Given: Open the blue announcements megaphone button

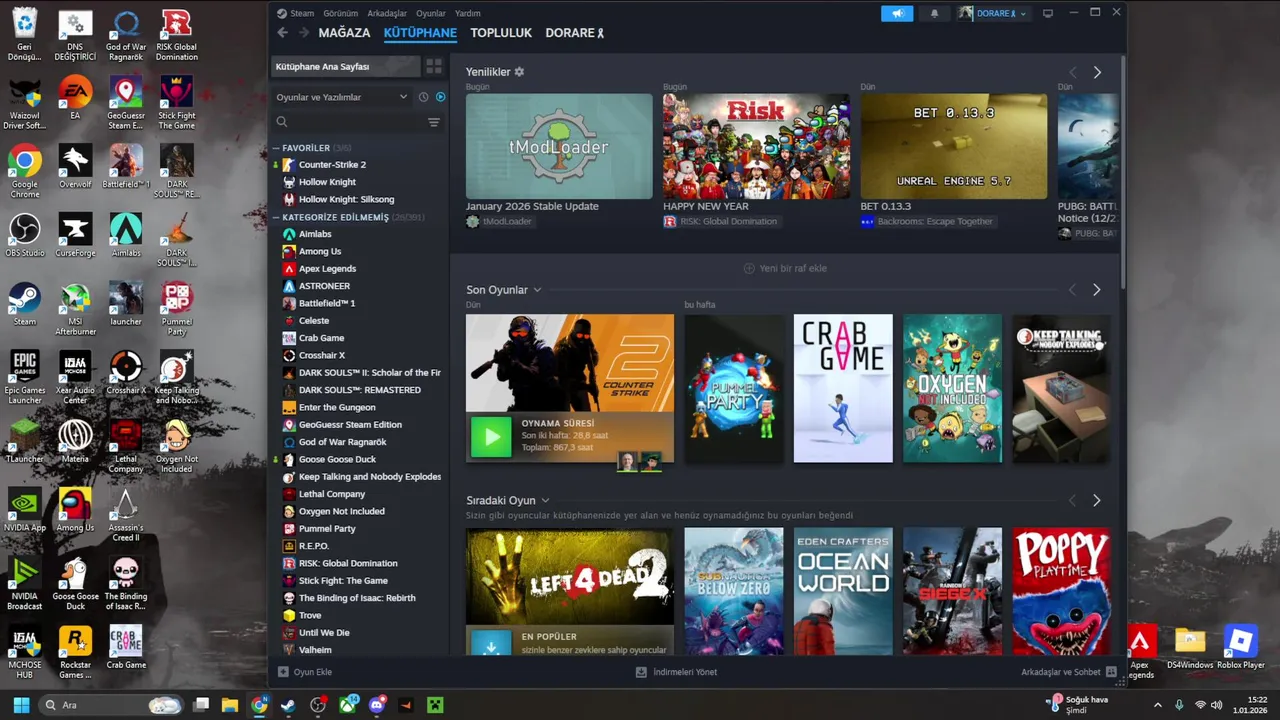Looking at the screenshot, I should point(897,13).
